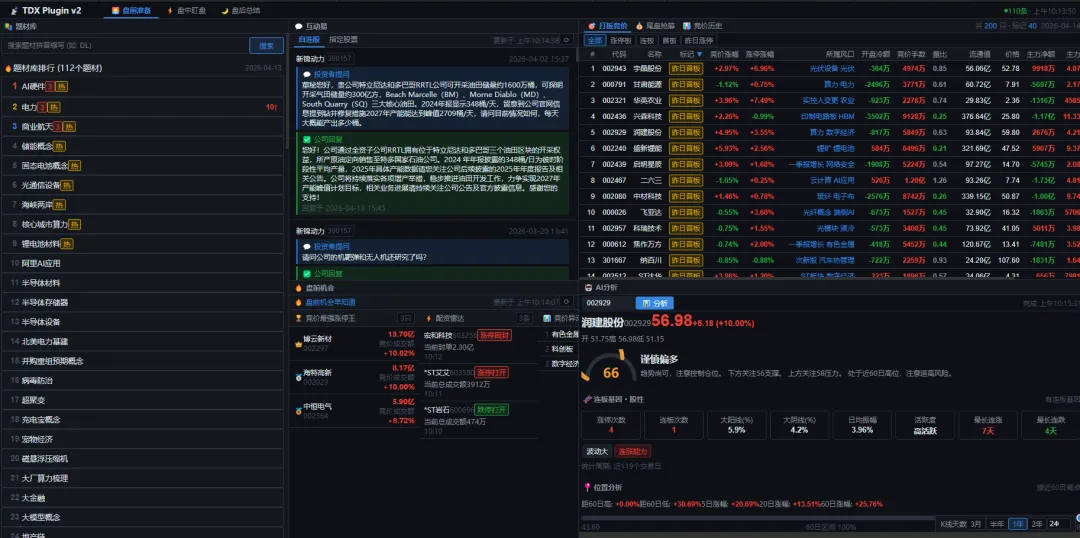Image resolution: width=1080 pixels, height=538 pixels.
Task: Select 2年 K-line range
Action: [1037, 524]
